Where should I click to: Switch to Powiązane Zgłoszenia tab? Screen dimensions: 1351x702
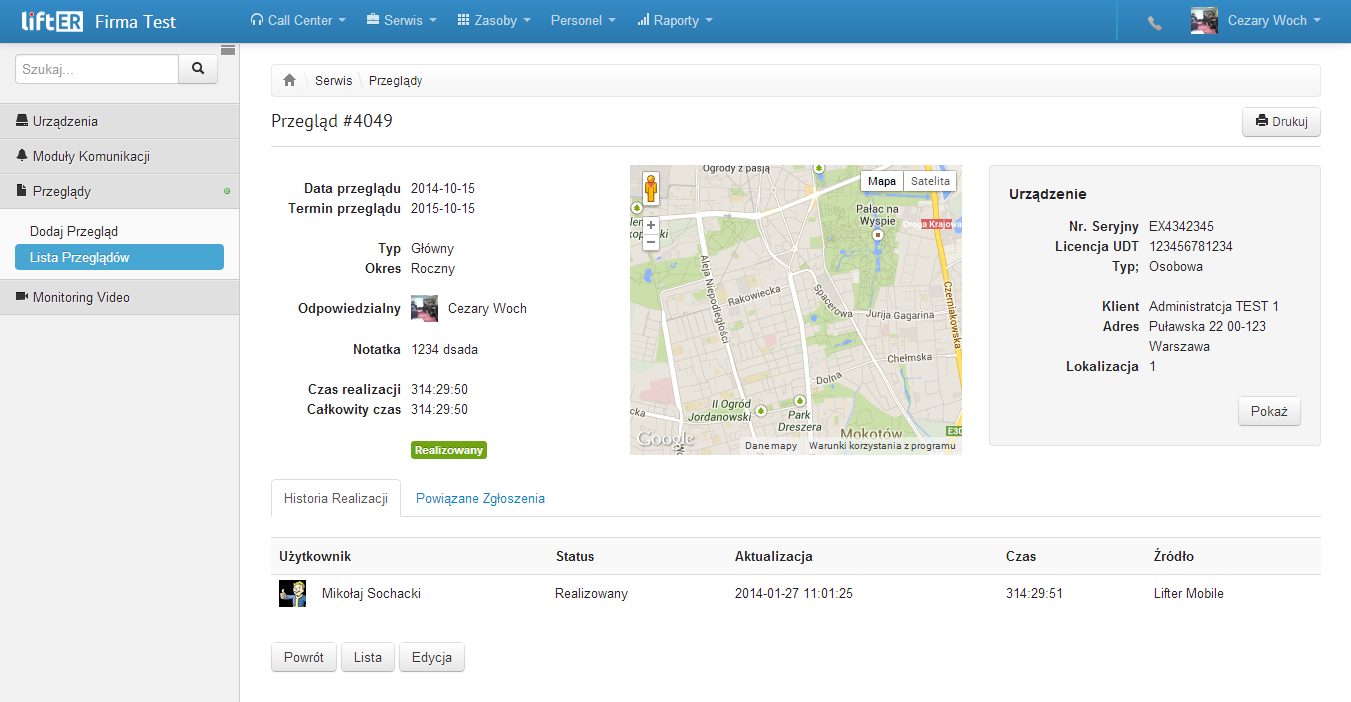(x=480, y=498)
